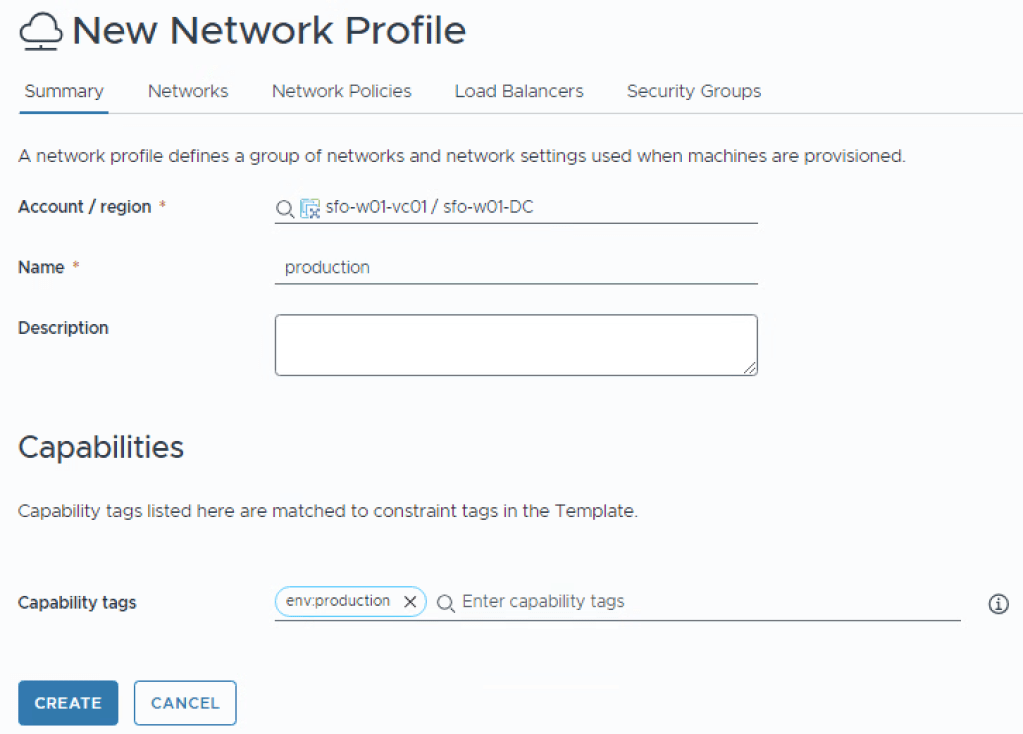1023x734 pixels.
Task: Click the cloud network profile icon
Action: click(x=41, y=32)
